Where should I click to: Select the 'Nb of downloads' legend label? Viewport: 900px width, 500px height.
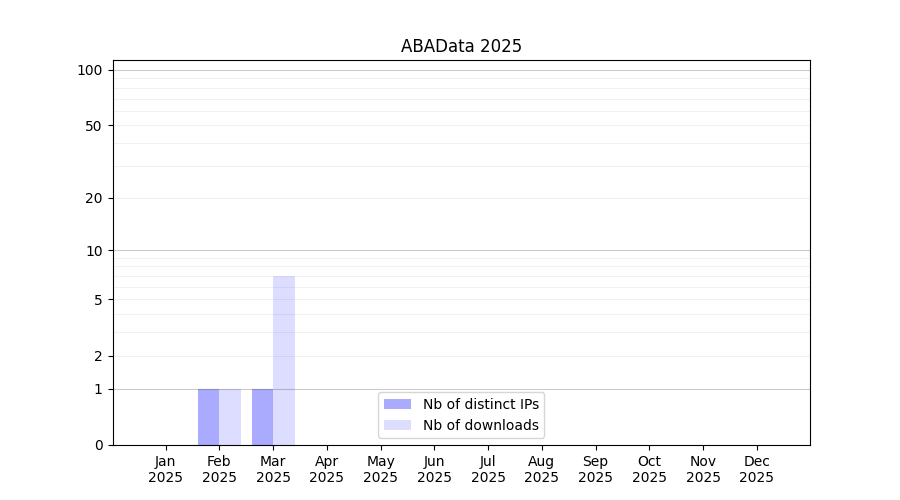point(480,425)
